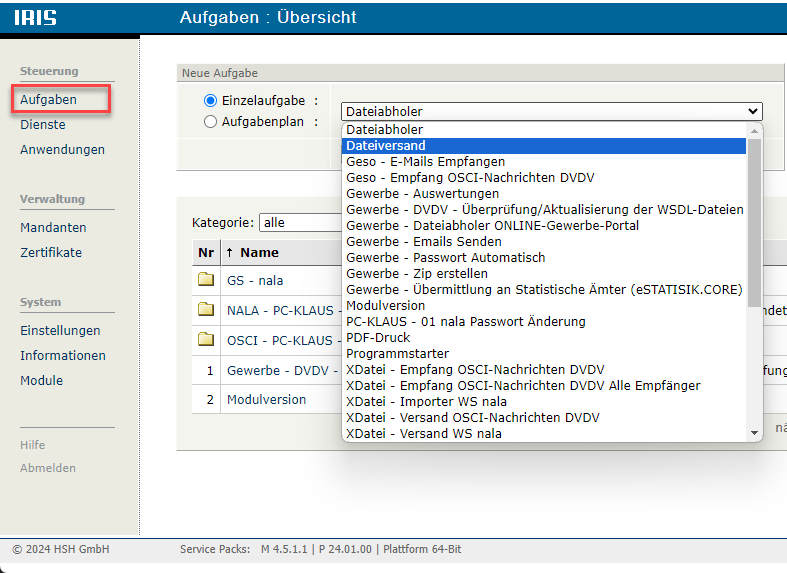Screen dimensions: 787x573
Task: Go to Dienste in the sidebar
Action: tap(43, 125)
